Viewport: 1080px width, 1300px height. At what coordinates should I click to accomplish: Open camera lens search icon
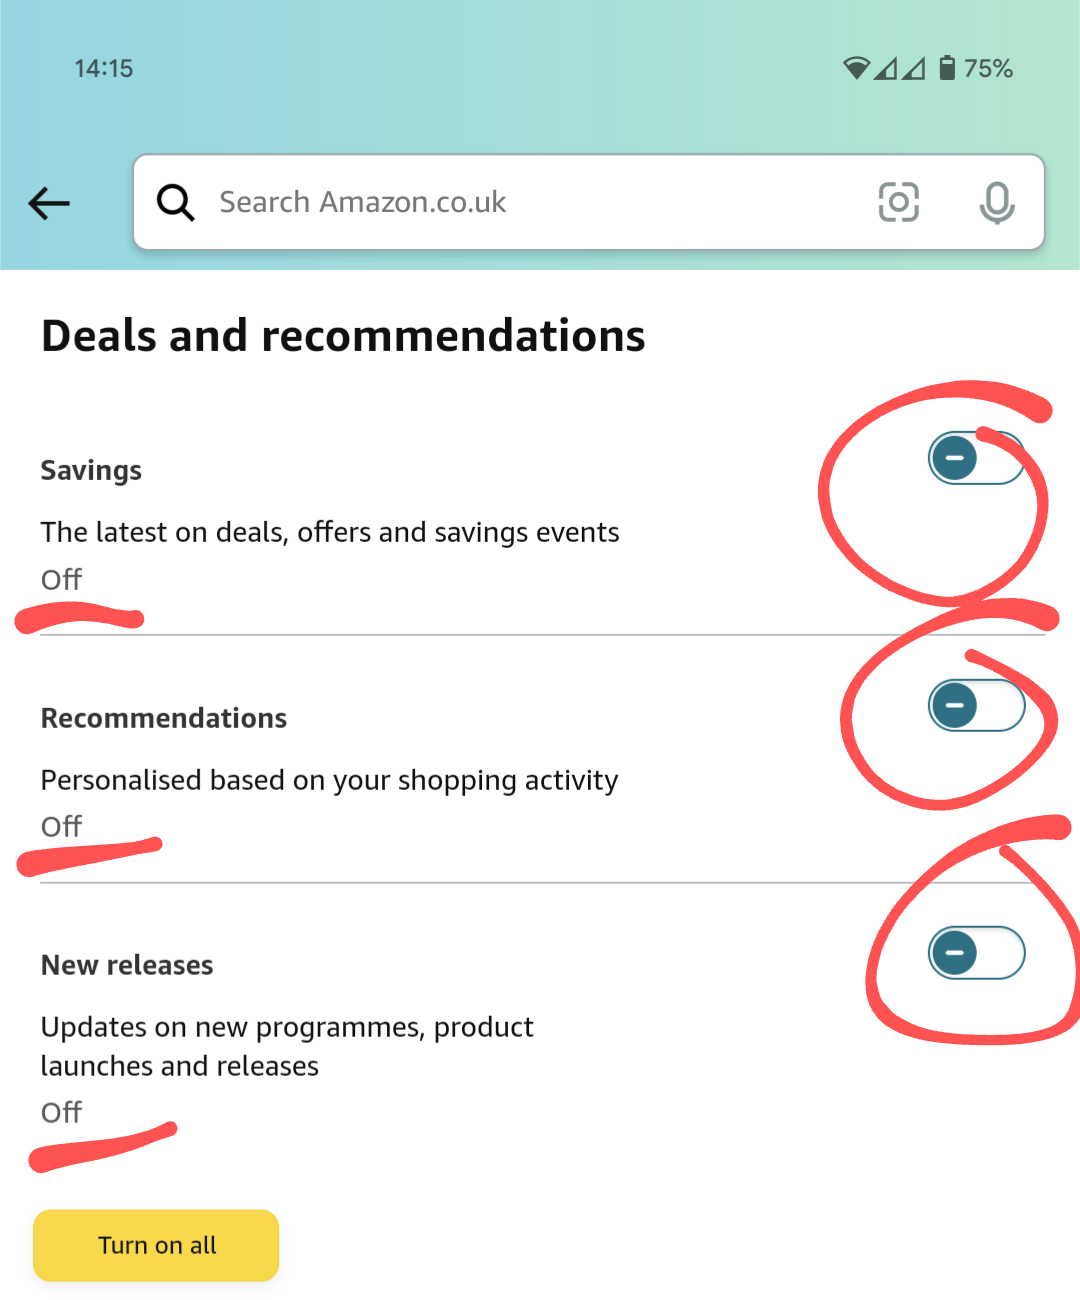click(x=898, y=202)
